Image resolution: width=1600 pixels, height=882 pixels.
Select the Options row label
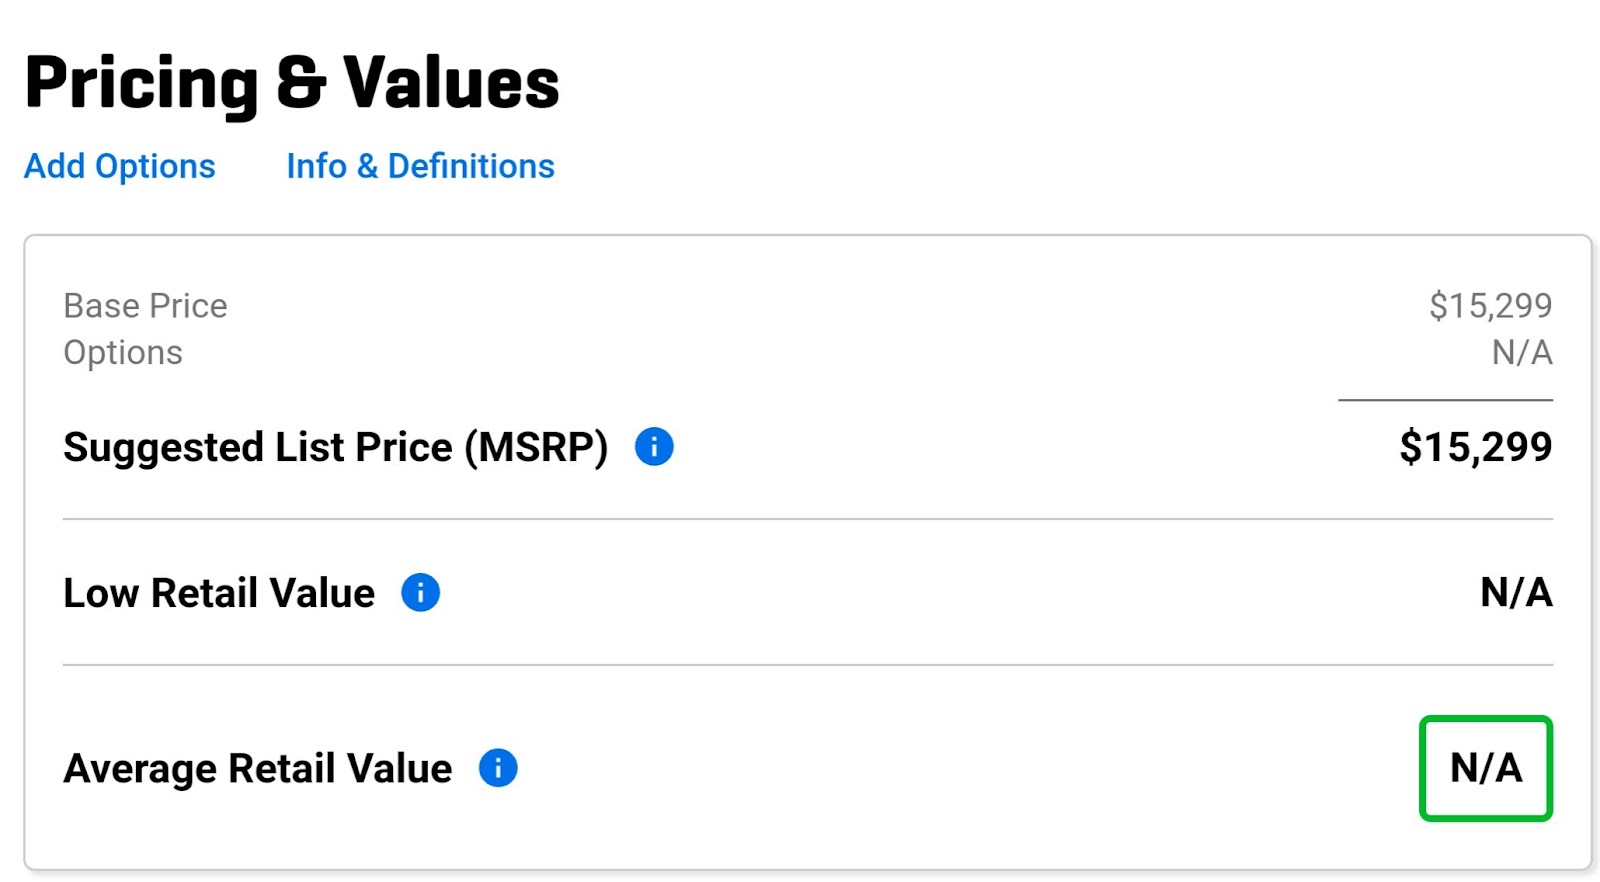pos(123,353)
